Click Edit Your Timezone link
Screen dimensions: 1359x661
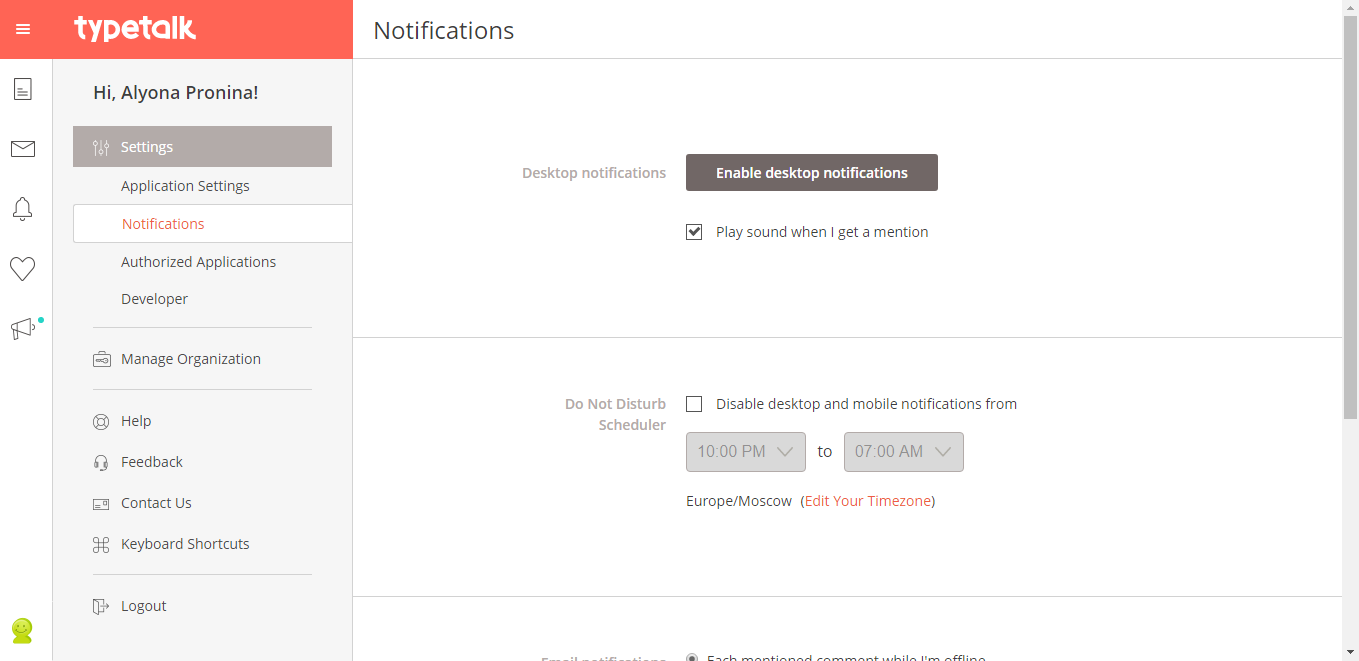[x=867, y=501]
